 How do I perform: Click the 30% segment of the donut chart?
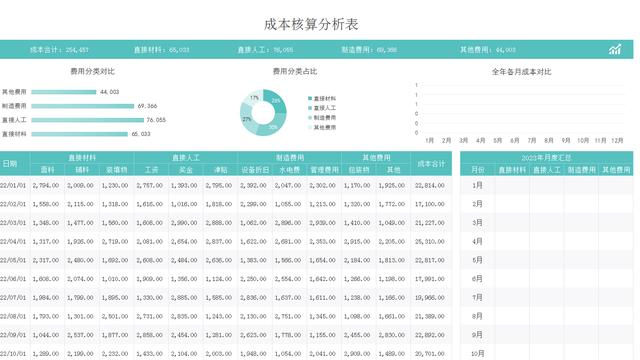(272, 127)
